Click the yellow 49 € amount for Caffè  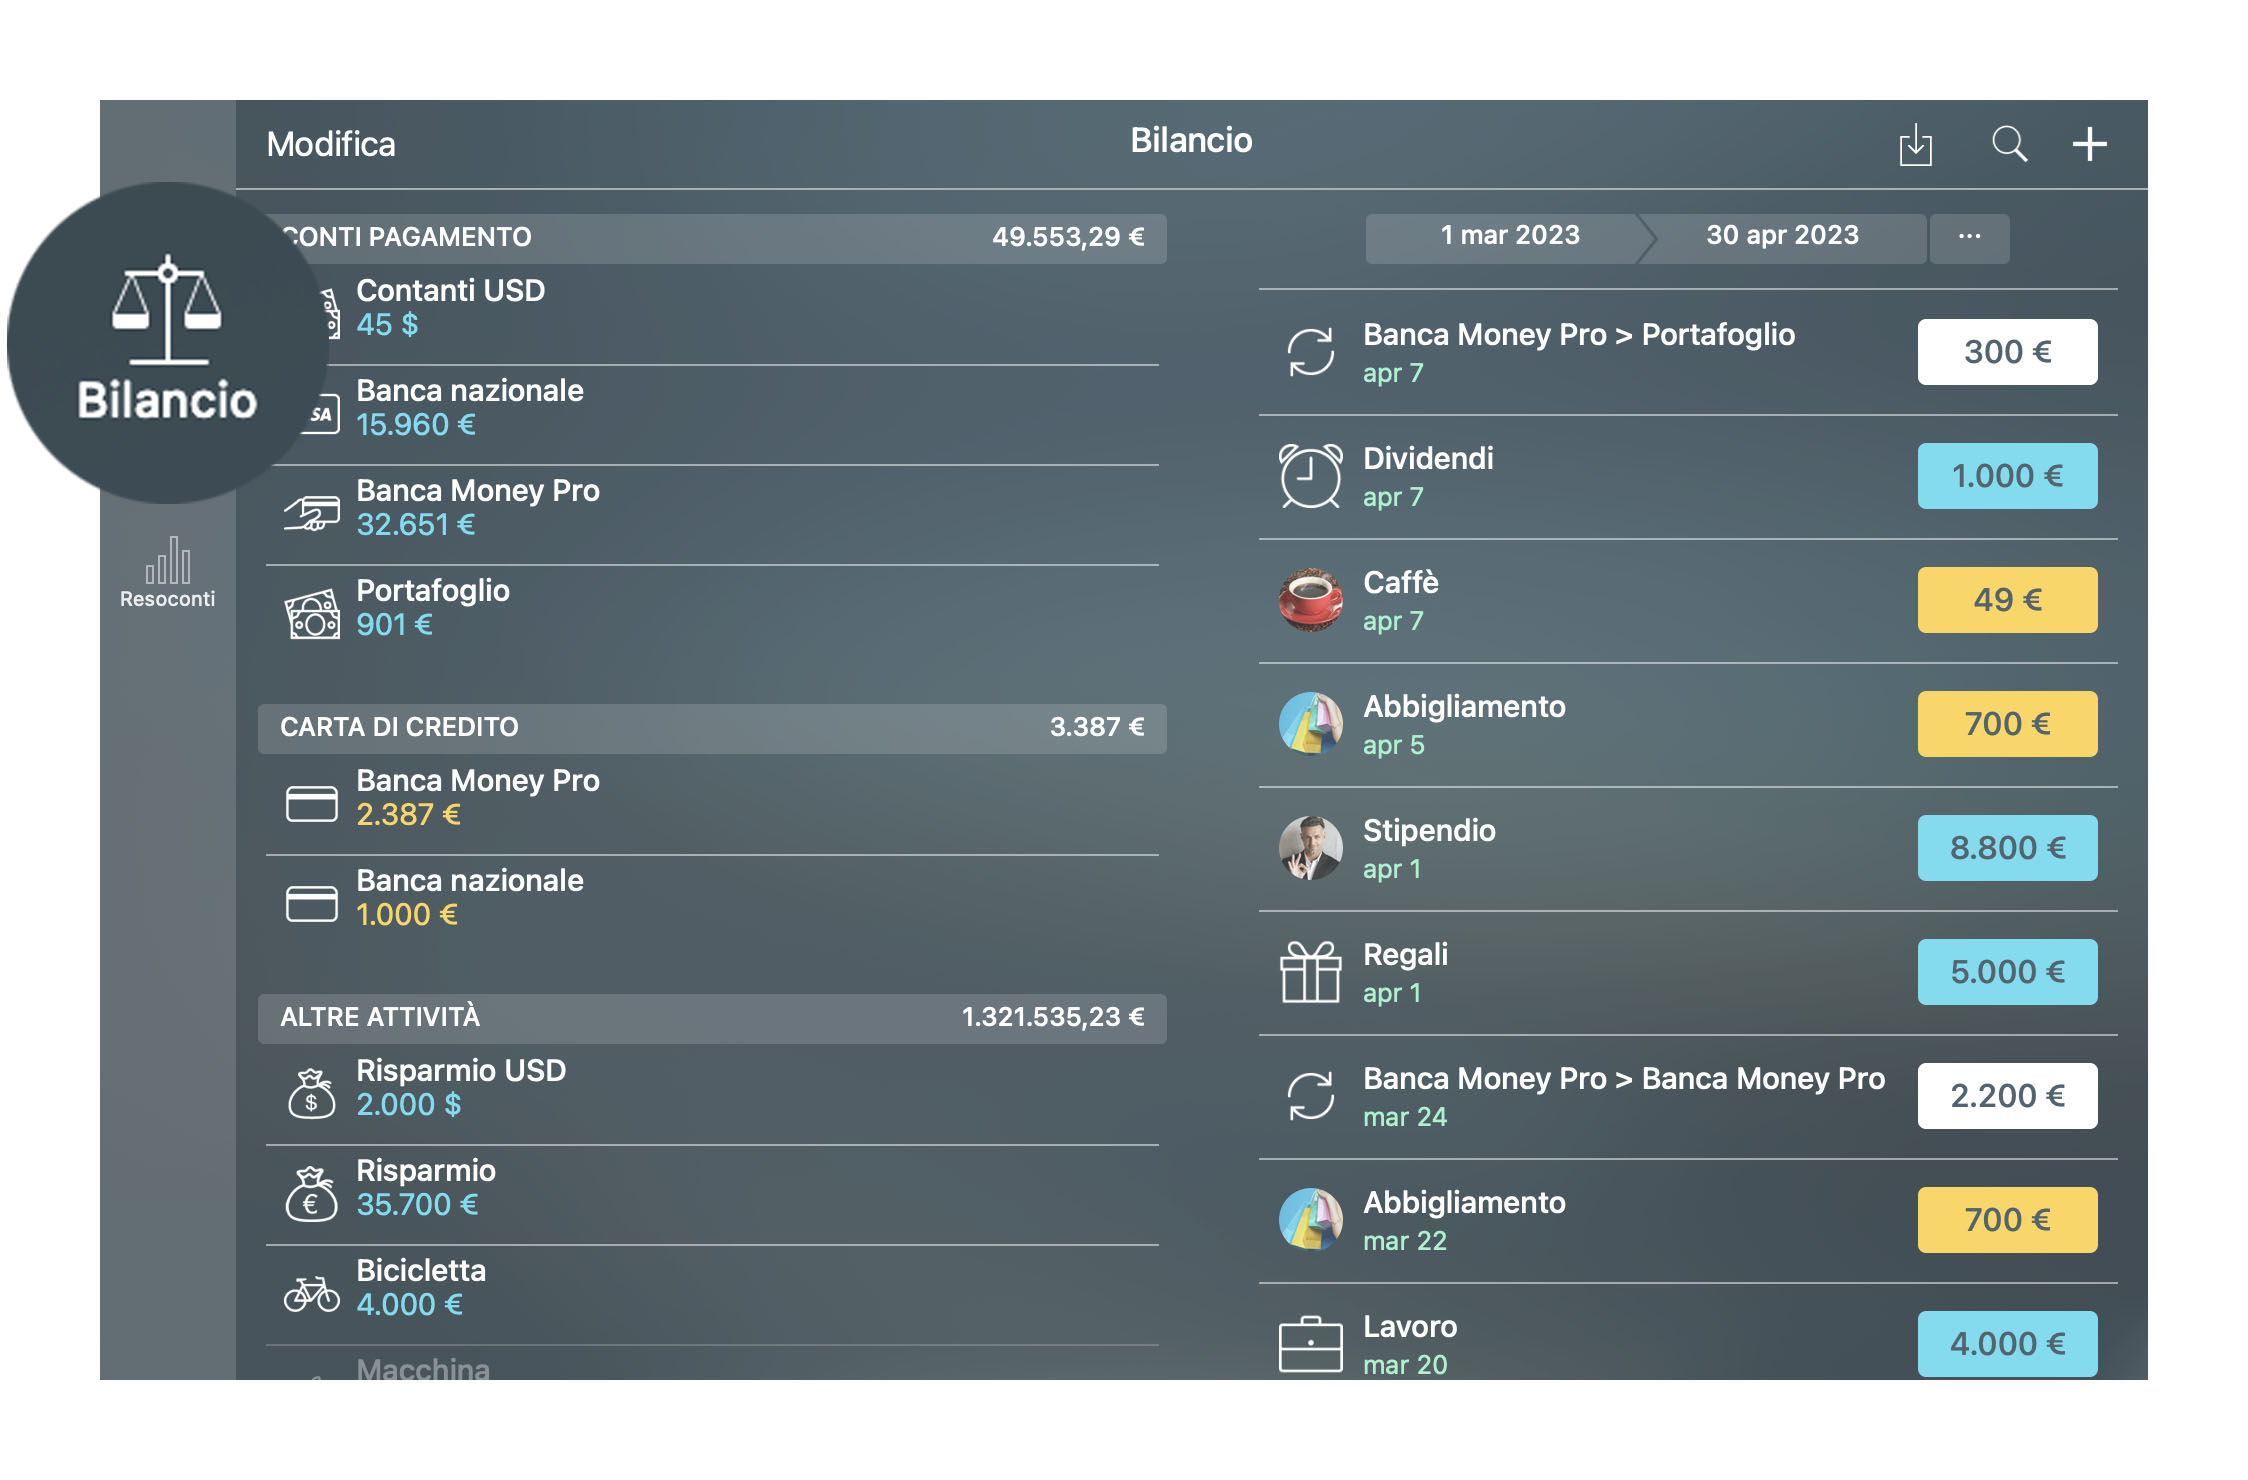(2007, 599)
